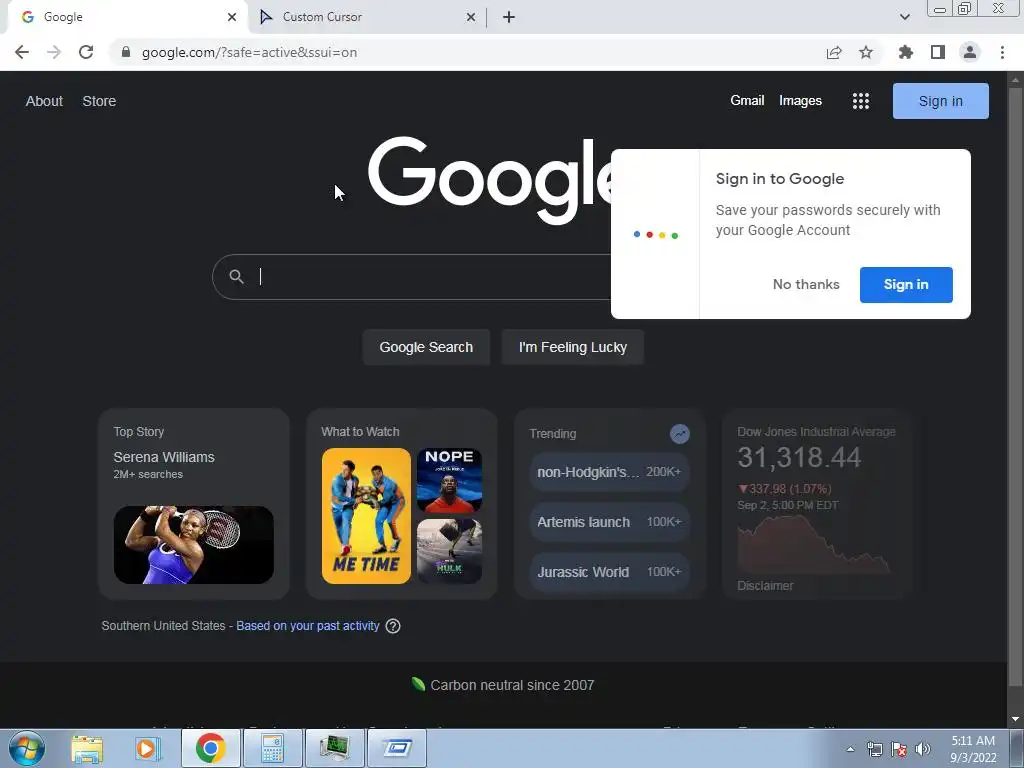Reload the current page
The height and width of the screenshot is (768, 1024).
click(86, 52)
